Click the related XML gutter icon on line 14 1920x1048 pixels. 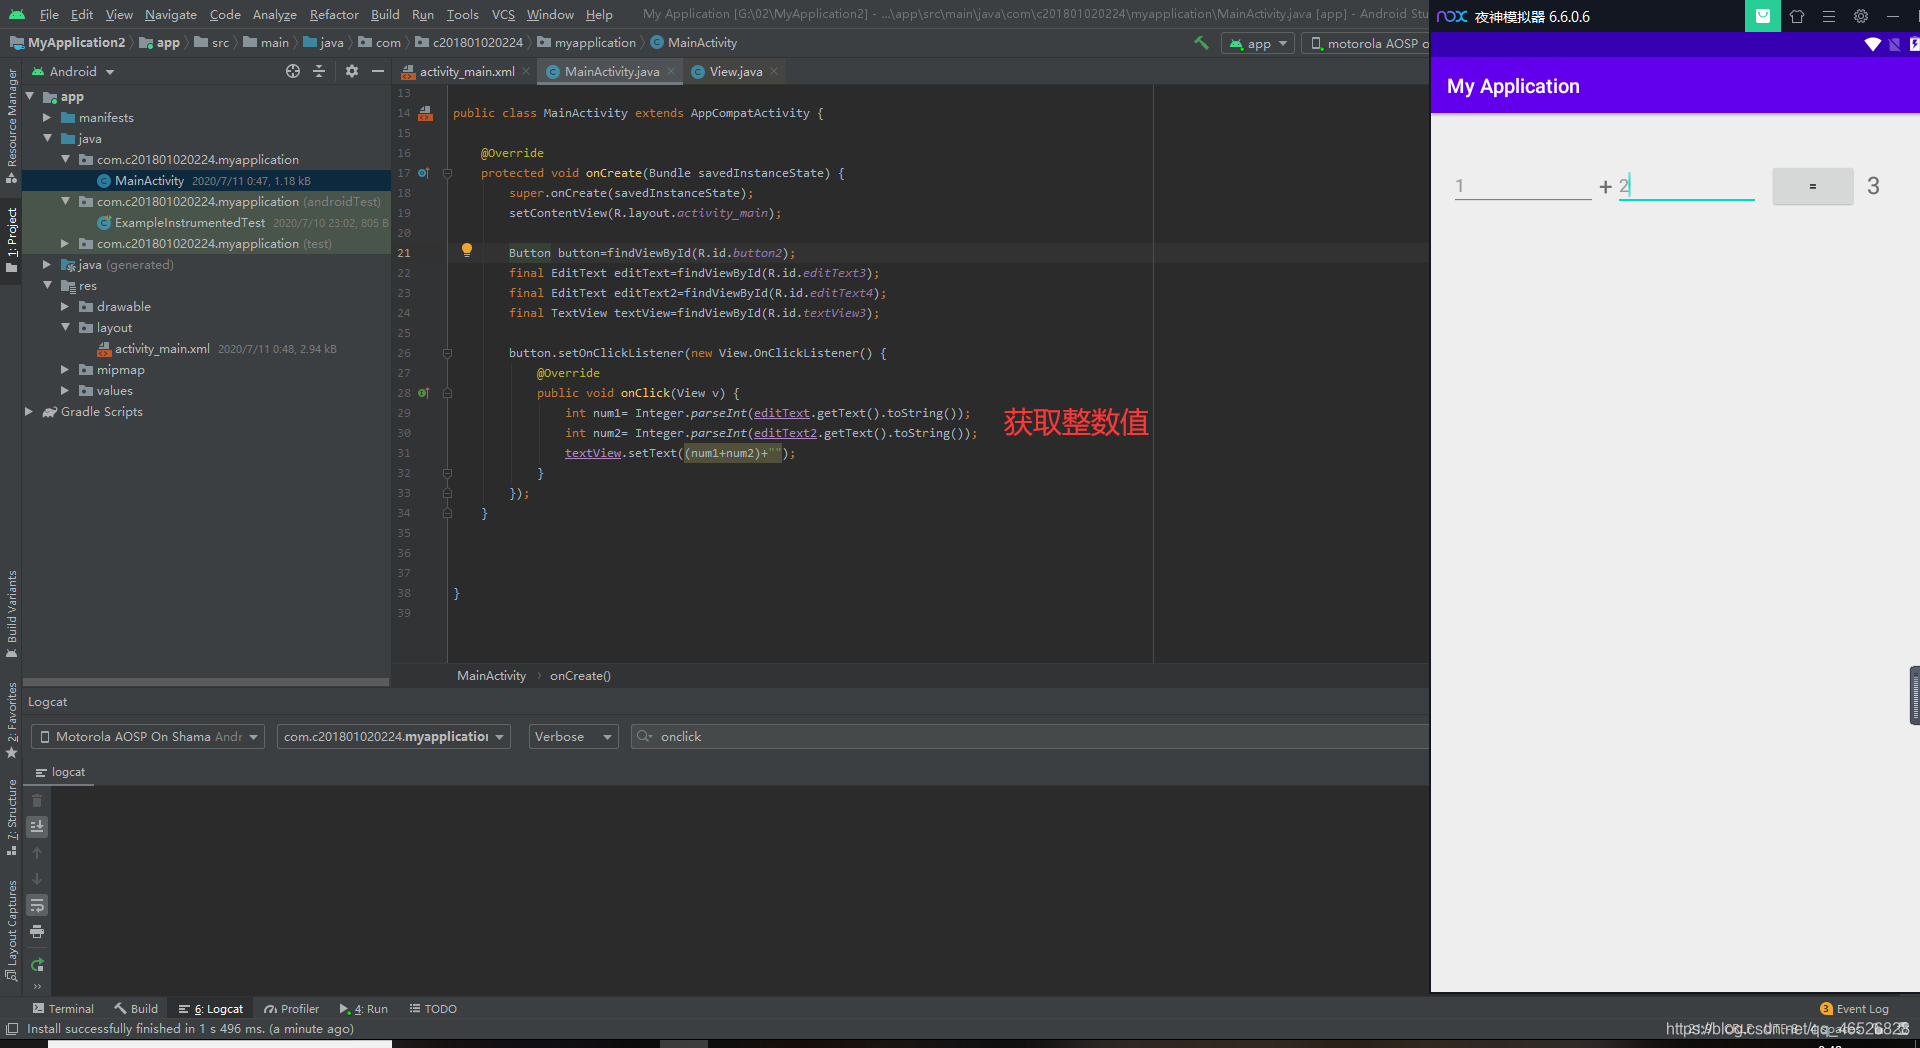tap(425, 113)
